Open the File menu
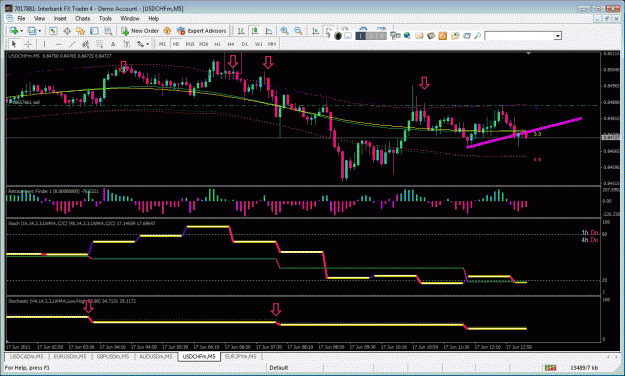This screenshot has width=625, height=376. pyautogui.click(x=21, y=18)
